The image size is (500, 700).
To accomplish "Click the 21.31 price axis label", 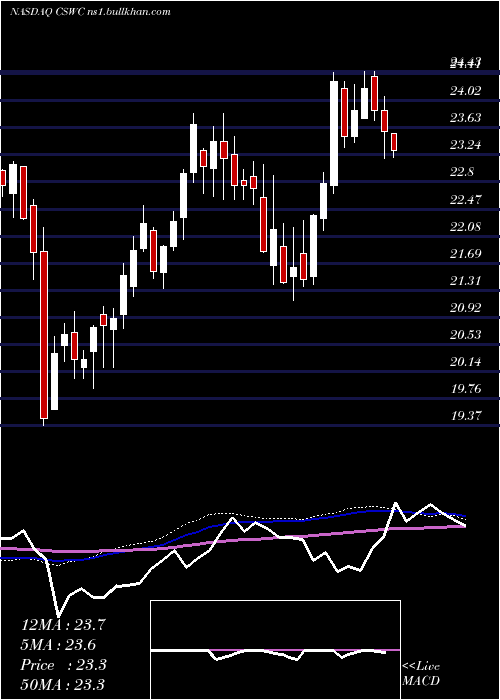I will point(466,281).
